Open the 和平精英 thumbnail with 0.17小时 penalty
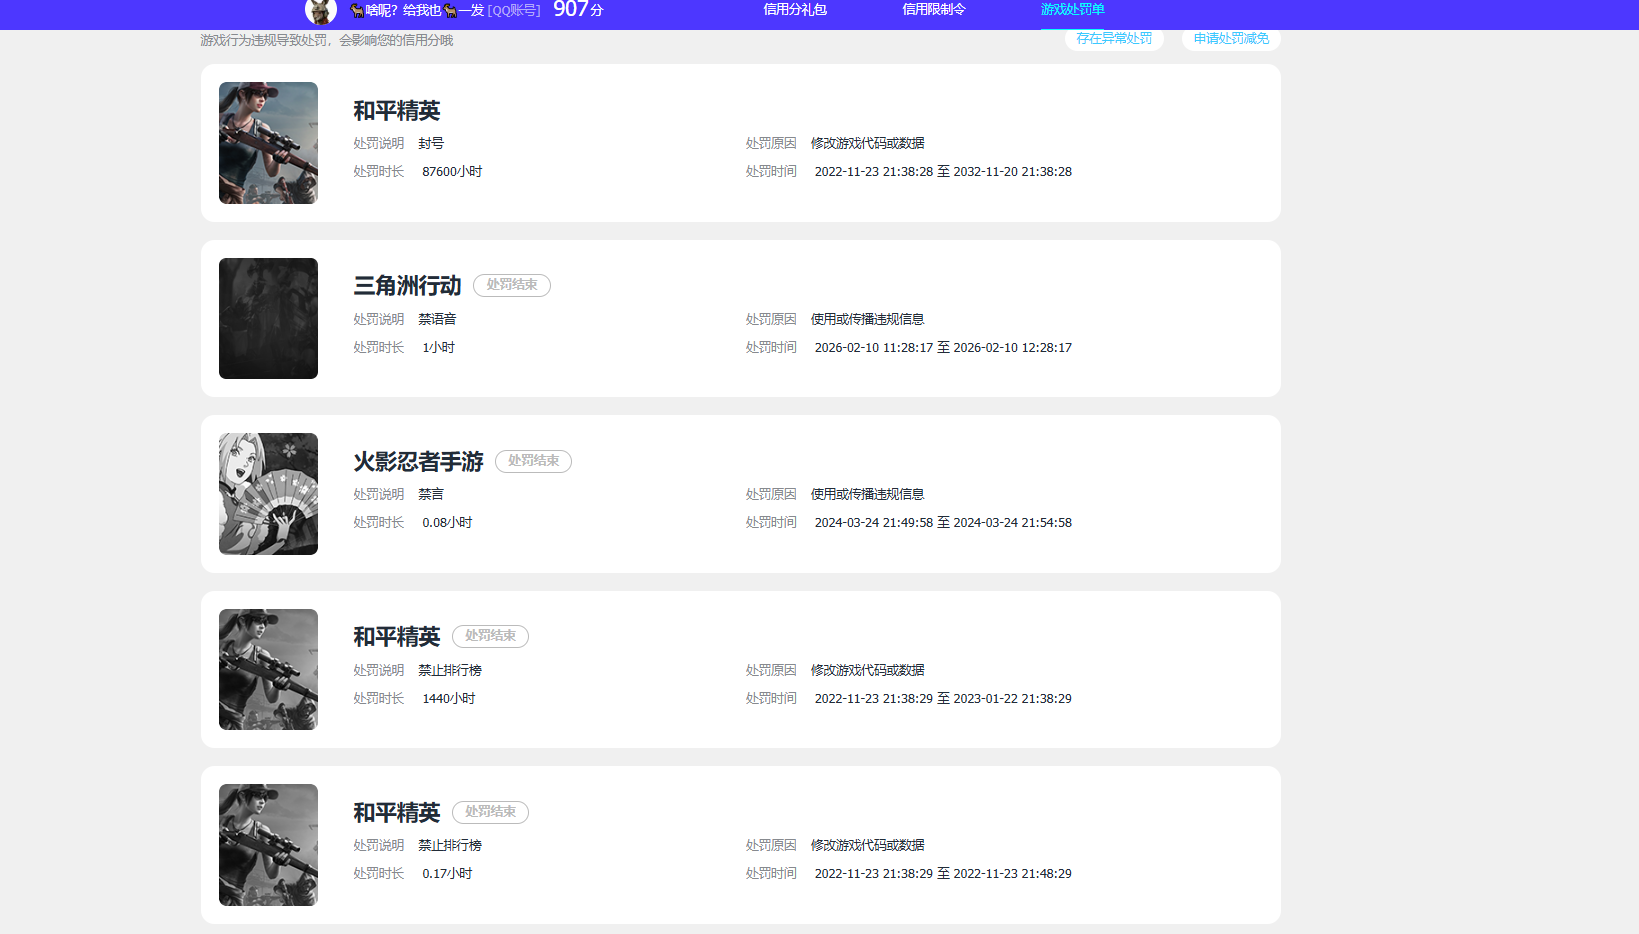This screenshot has height=934, width=1639. click(268, 845)
